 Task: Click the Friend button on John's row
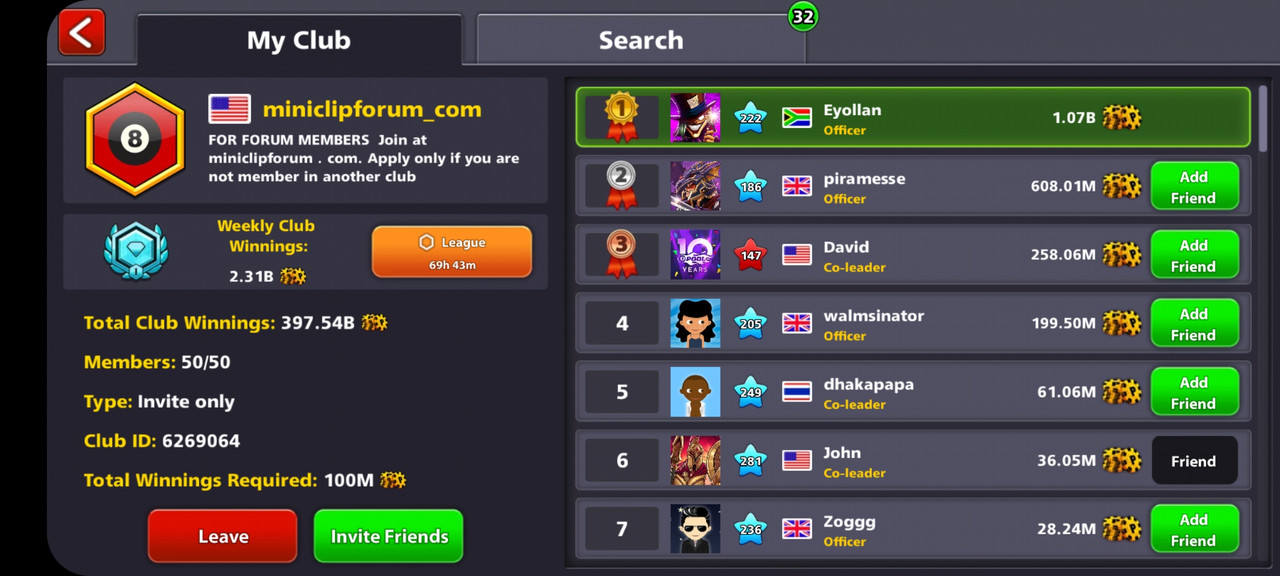tap(1194, 461)
